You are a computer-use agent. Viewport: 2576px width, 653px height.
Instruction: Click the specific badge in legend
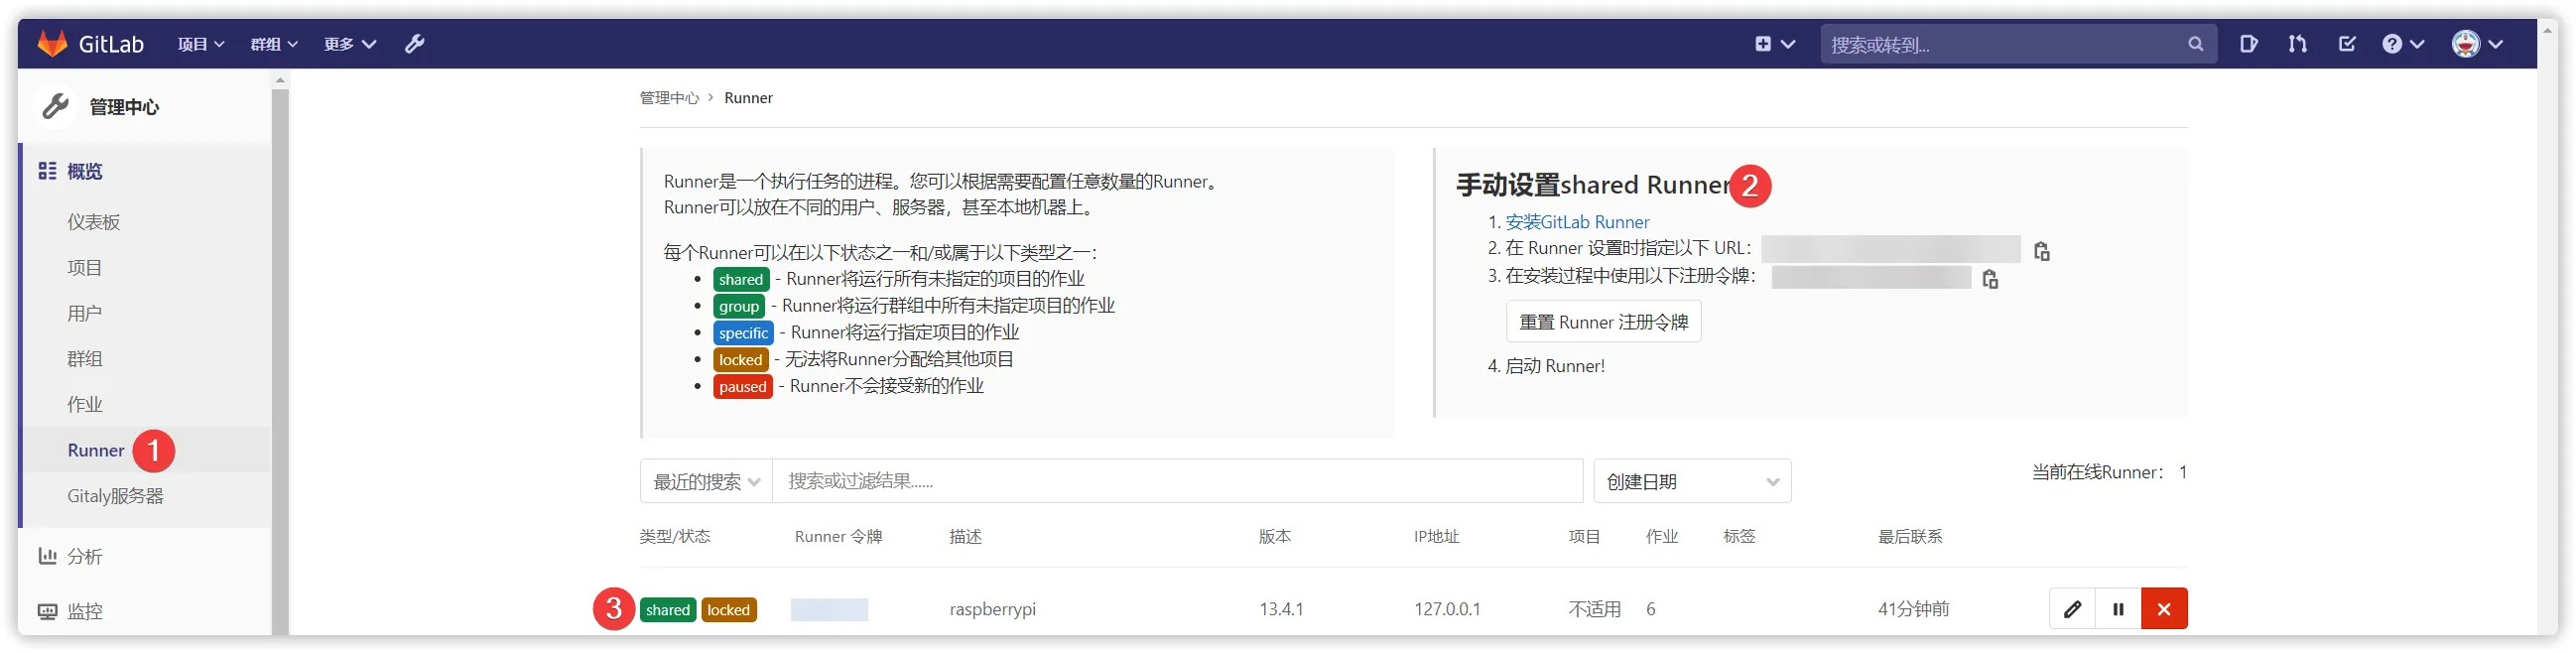[x=743, y=333]
